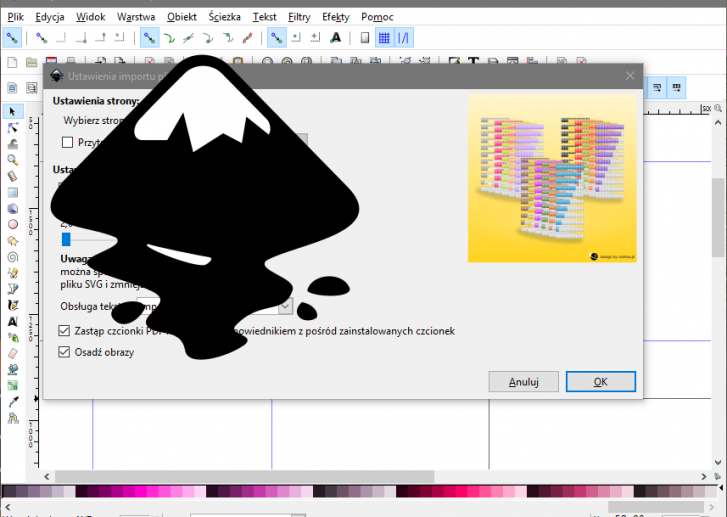Viewport: 727px width, 517px height.
Task: Select the Zoom magnifier tool in toolbox
Action: pos(13,160)
